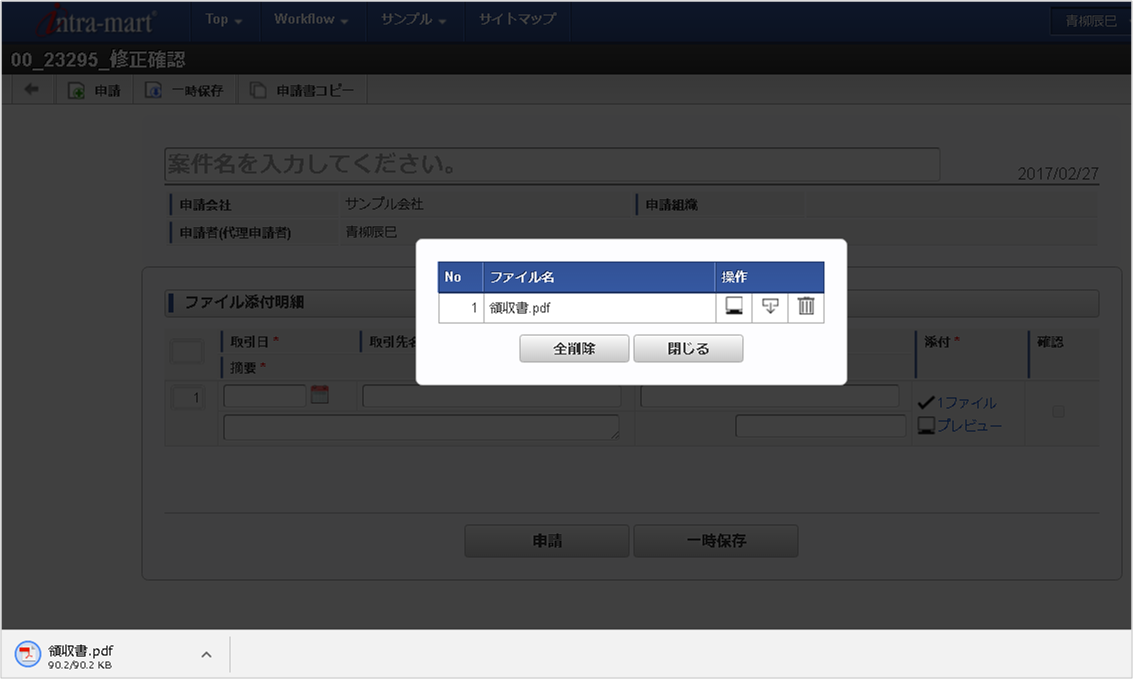Click the 一時保存 icon in the toolbar
This screenshot has width=1133, height=679.
(x=183, y=89)
